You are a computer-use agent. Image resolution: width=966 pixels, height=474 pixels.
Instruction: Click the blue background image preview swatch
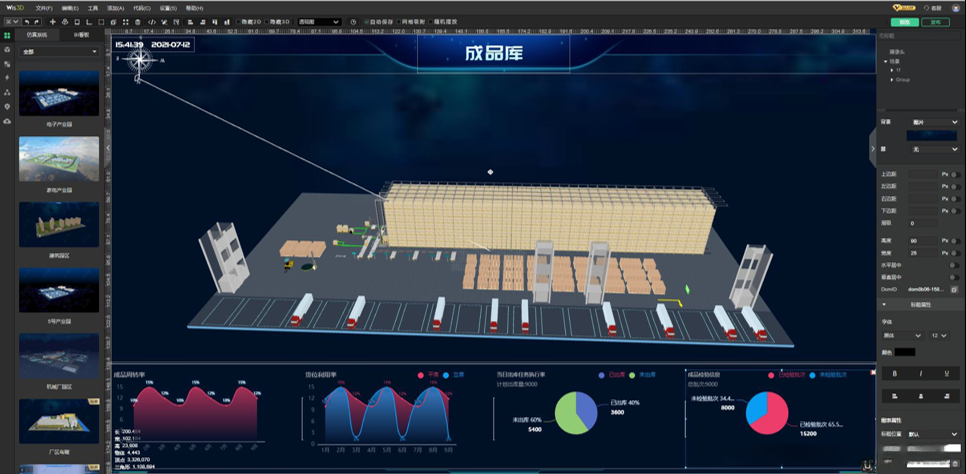click(932, 136)
